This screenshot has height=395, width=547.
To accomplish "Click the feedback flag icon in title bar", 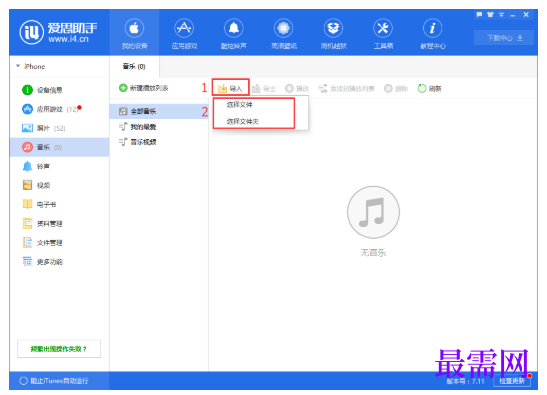I will tap(479, 15).
